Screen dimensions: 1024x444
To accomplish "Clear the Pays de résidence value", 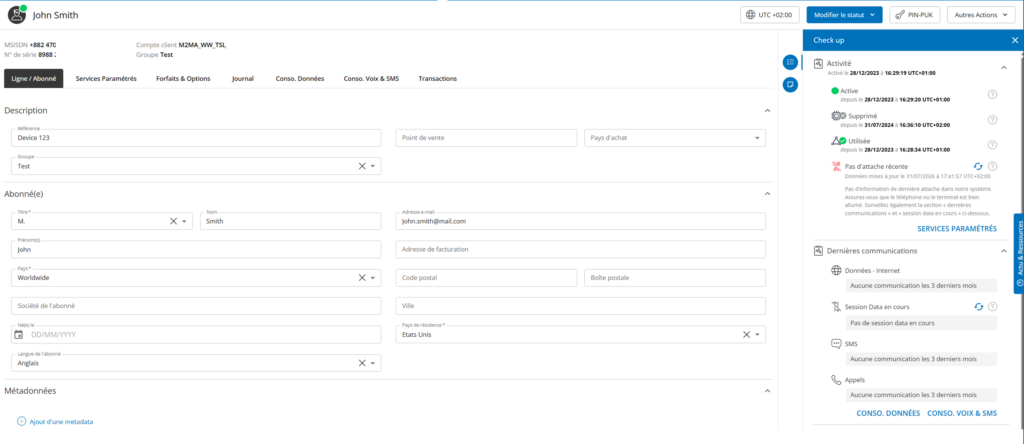I will [746, 334].
